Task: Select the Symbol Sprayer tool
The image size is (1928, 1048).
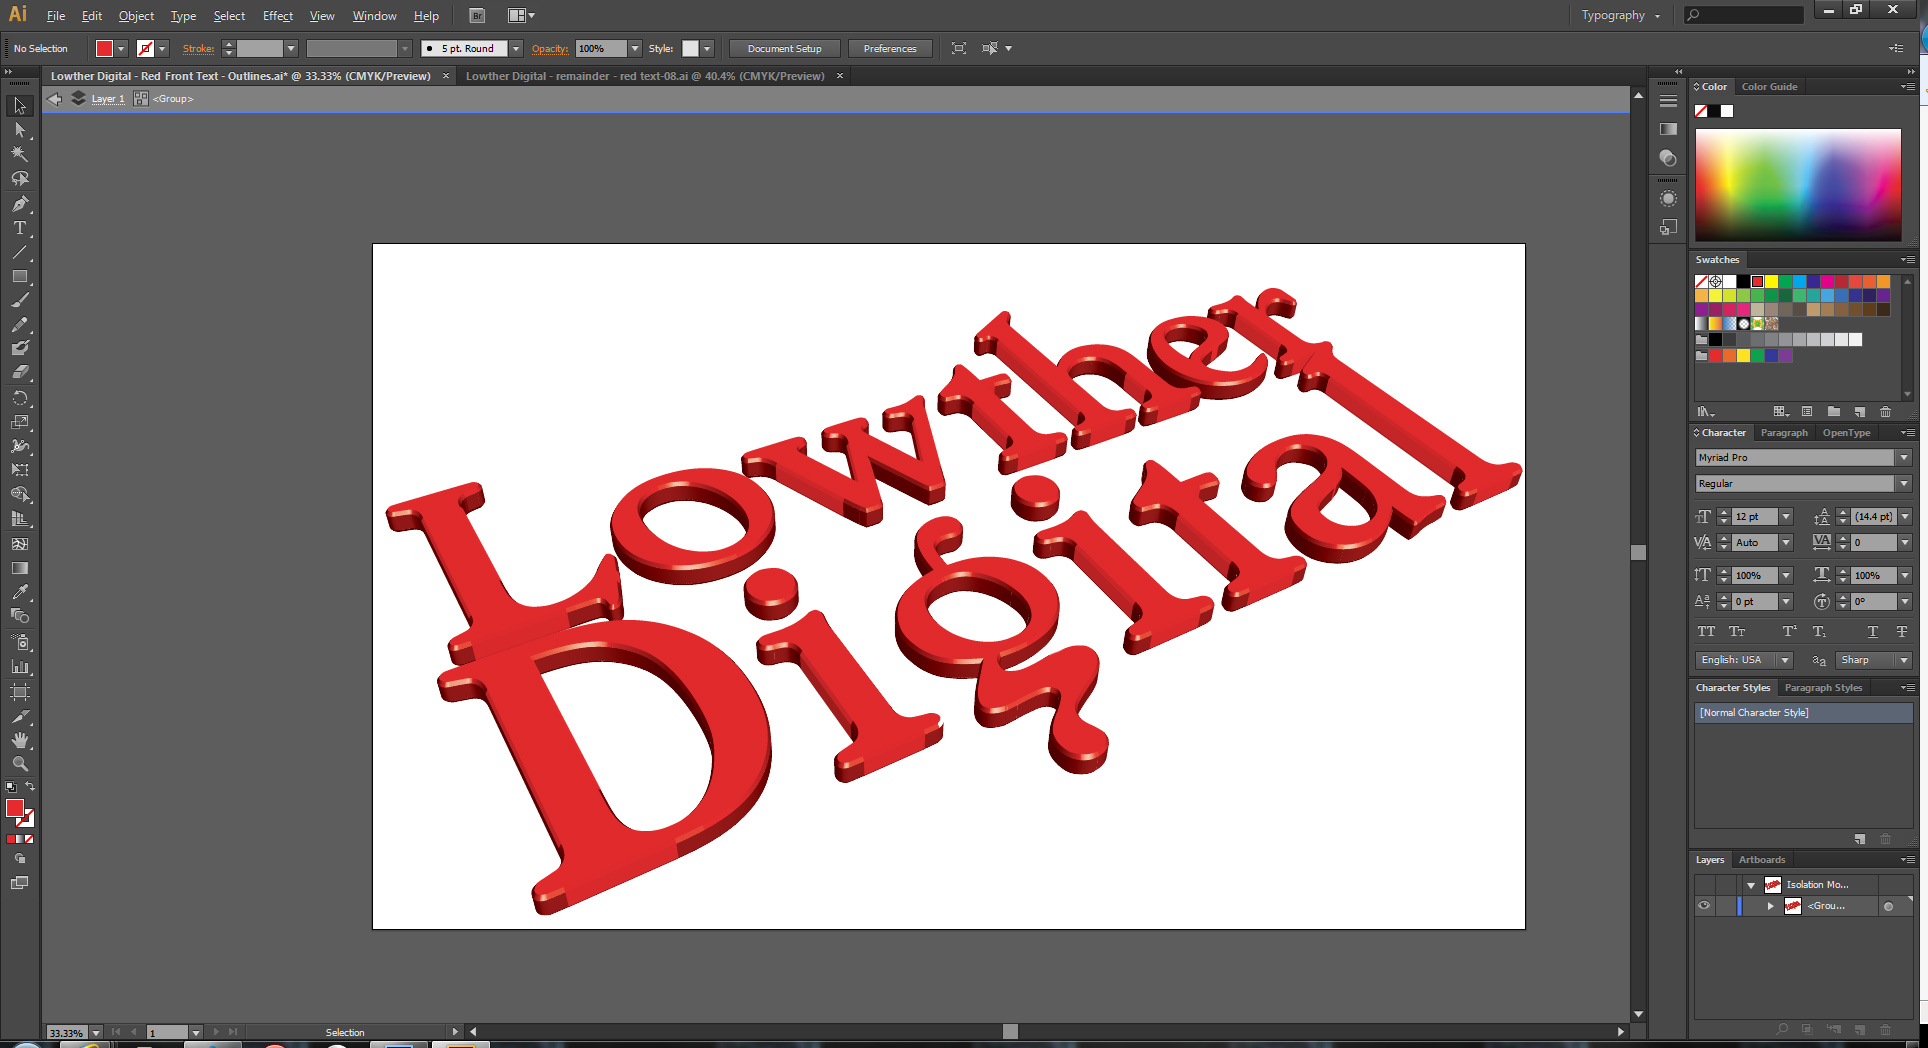Action: click(x=20, y=642)
